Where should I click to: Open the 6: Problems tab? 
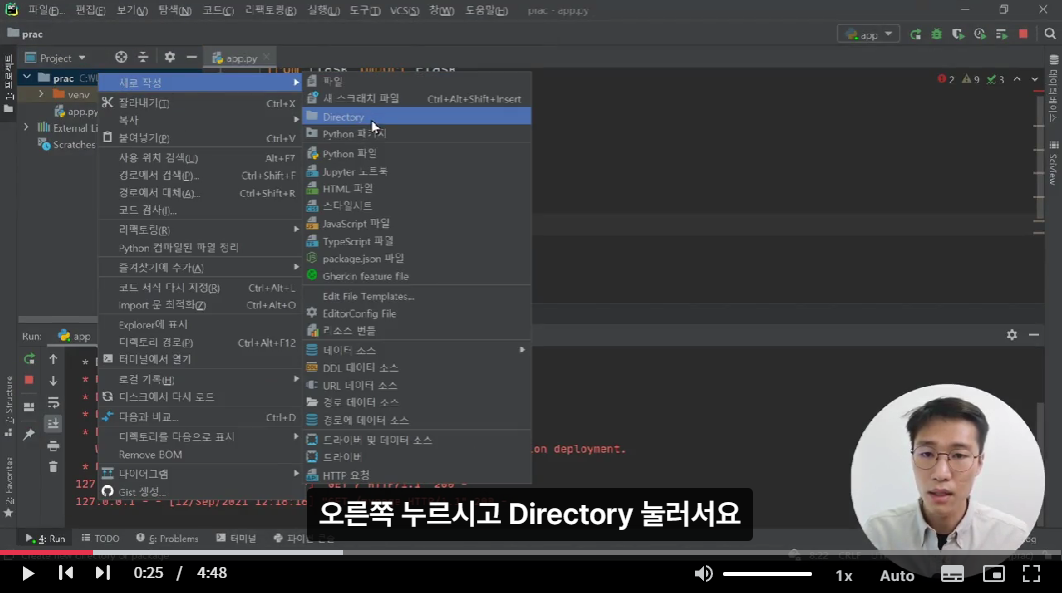click(167, 538)
